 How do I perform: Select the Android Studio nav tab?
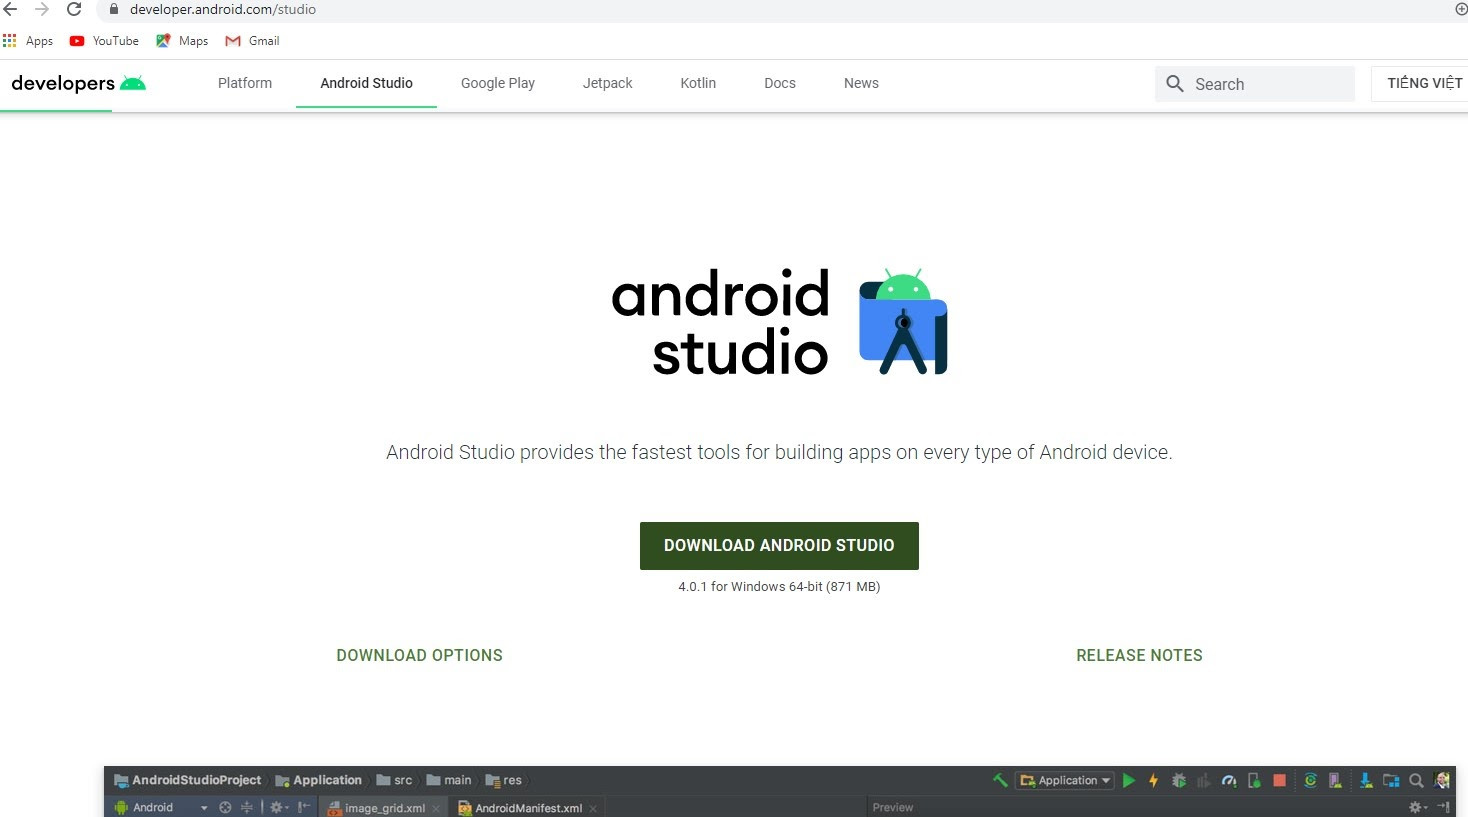366,83
